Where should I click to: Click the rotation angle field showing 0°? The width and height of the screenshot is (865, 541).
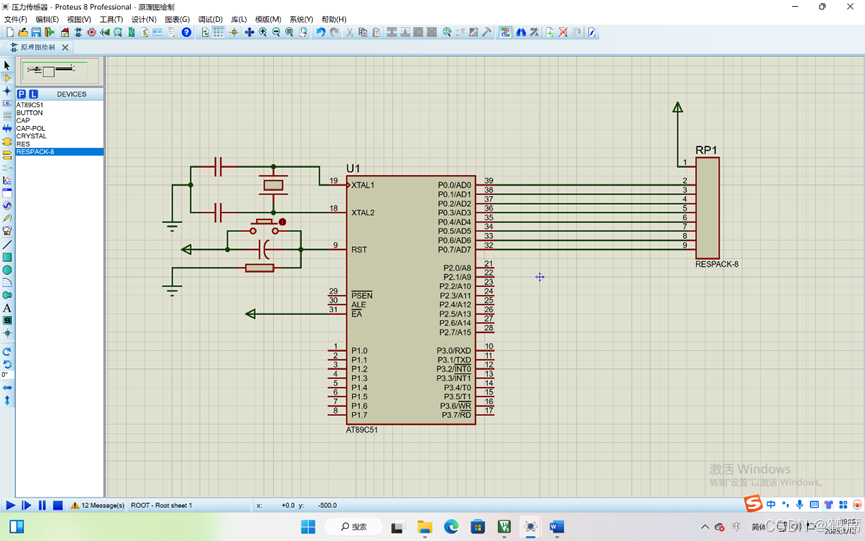[x=7, y=375]
